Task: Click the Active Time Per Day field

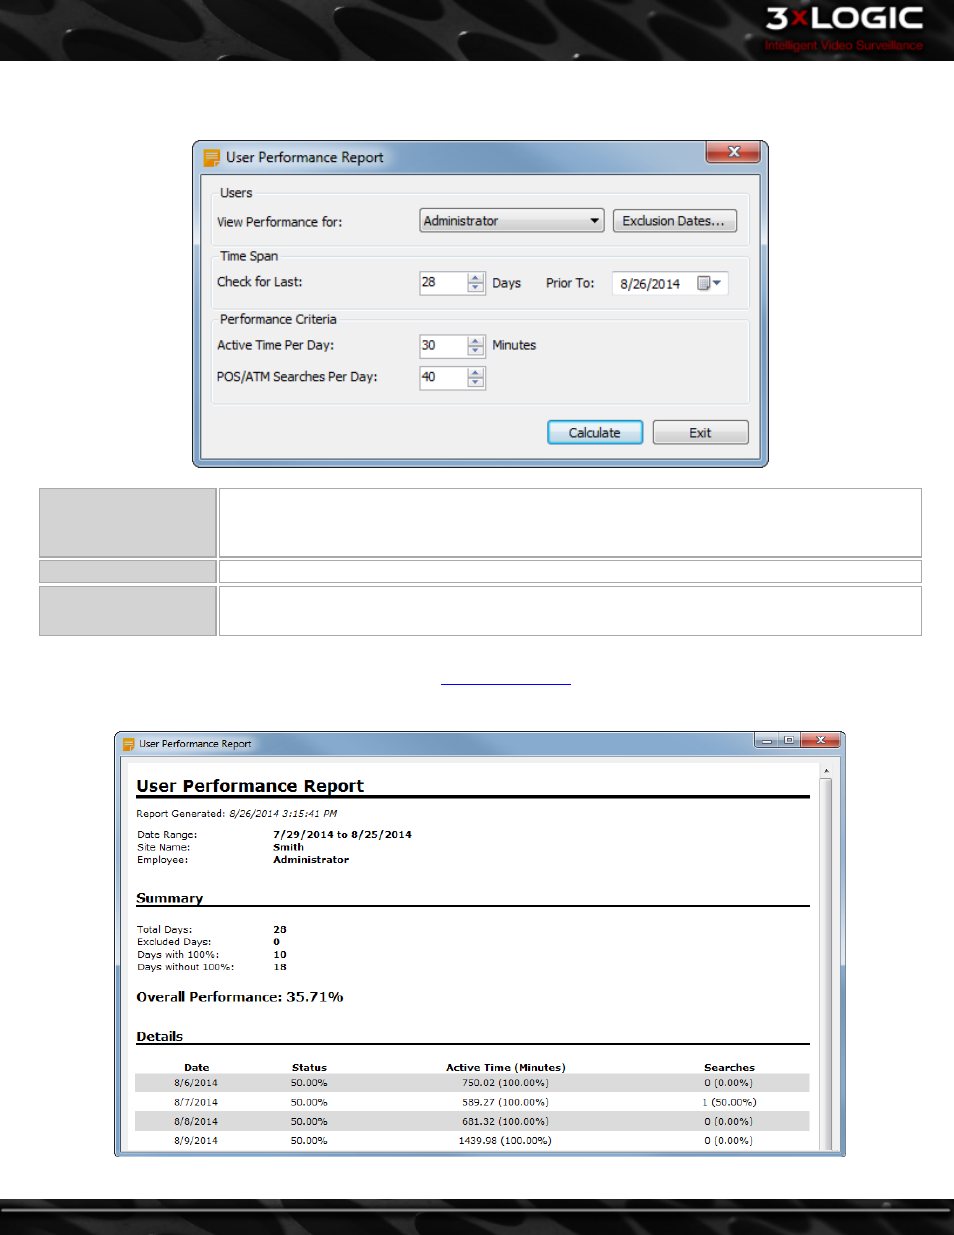Action: [443, 346]
